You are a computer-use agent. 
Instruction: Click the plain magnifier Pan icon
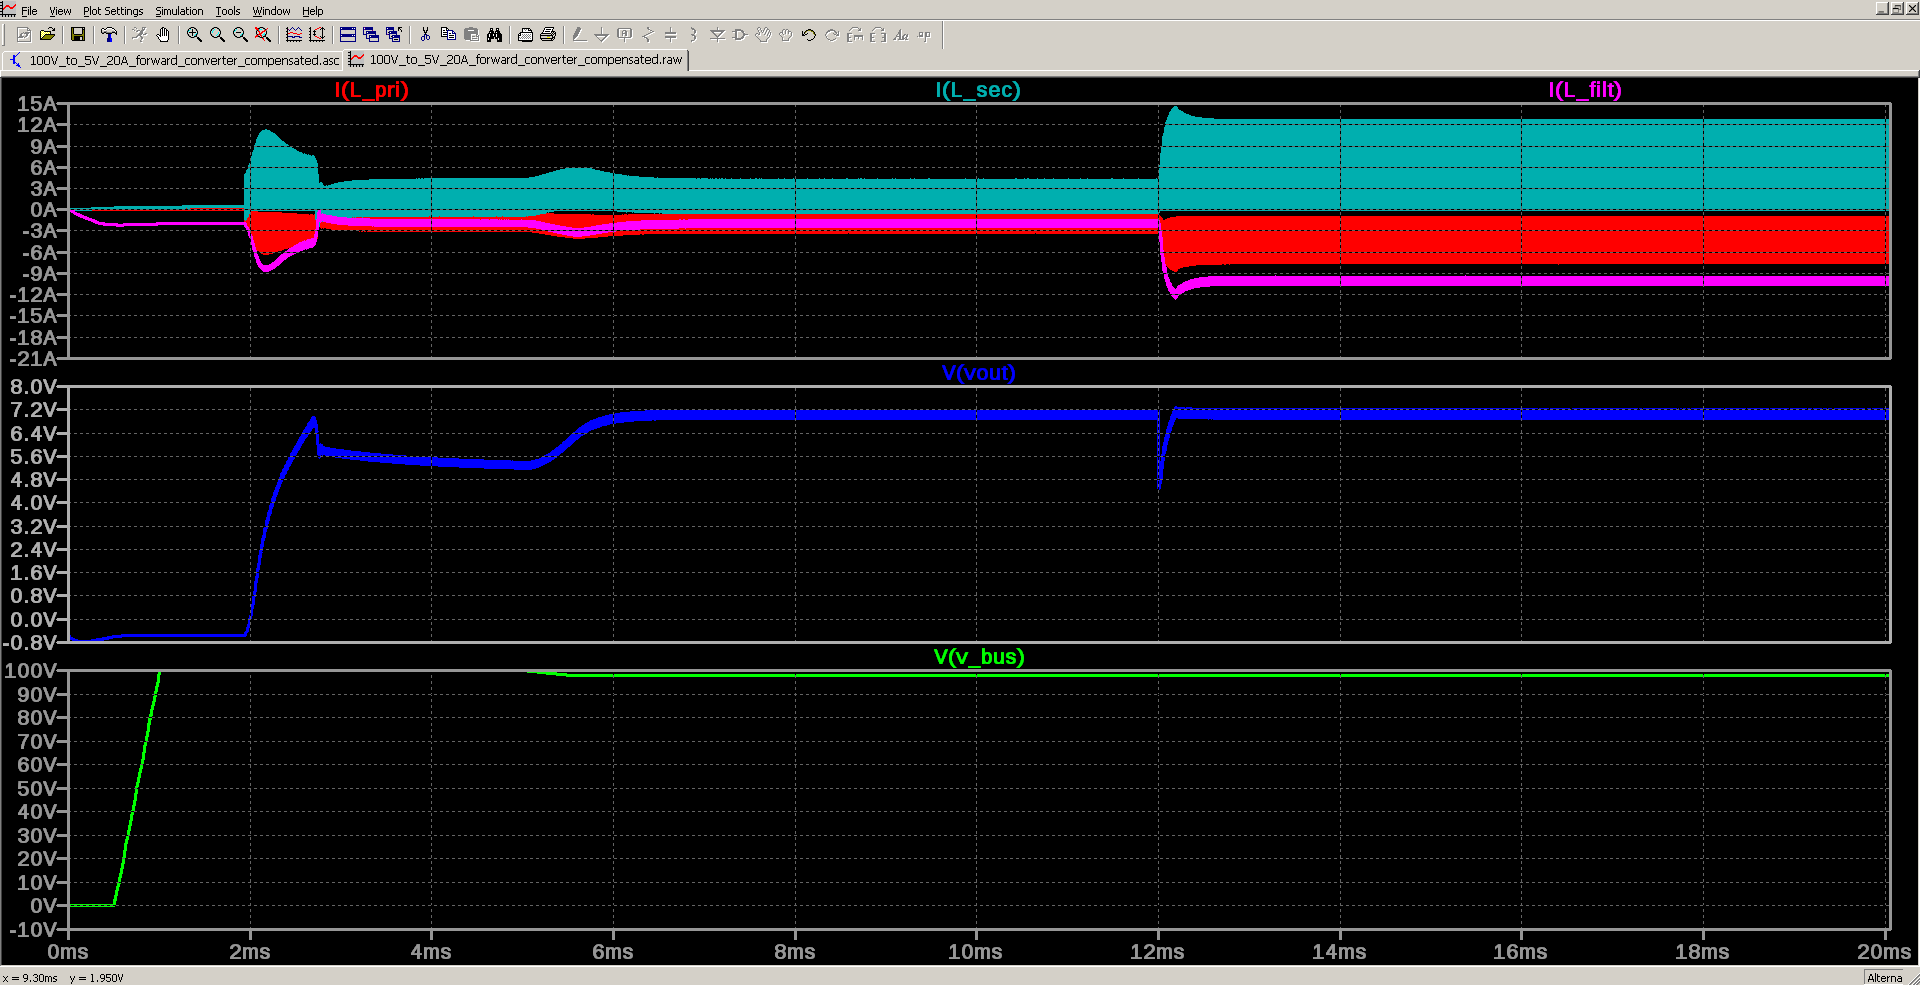point(217,35)
